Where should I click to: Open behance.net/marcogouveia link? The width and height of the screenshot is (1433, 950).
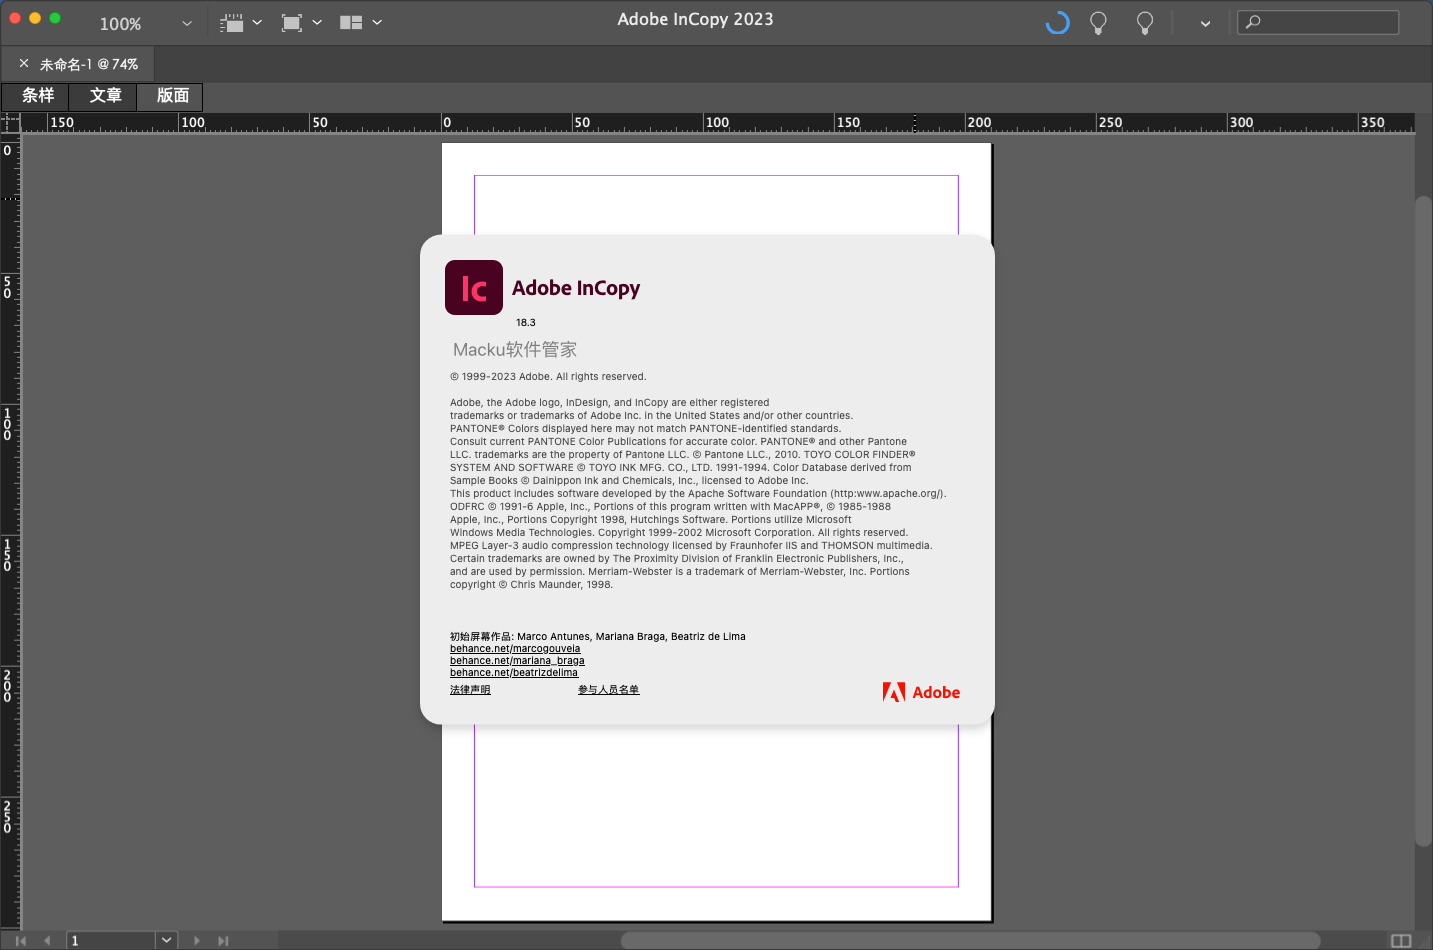click(515, 649)
